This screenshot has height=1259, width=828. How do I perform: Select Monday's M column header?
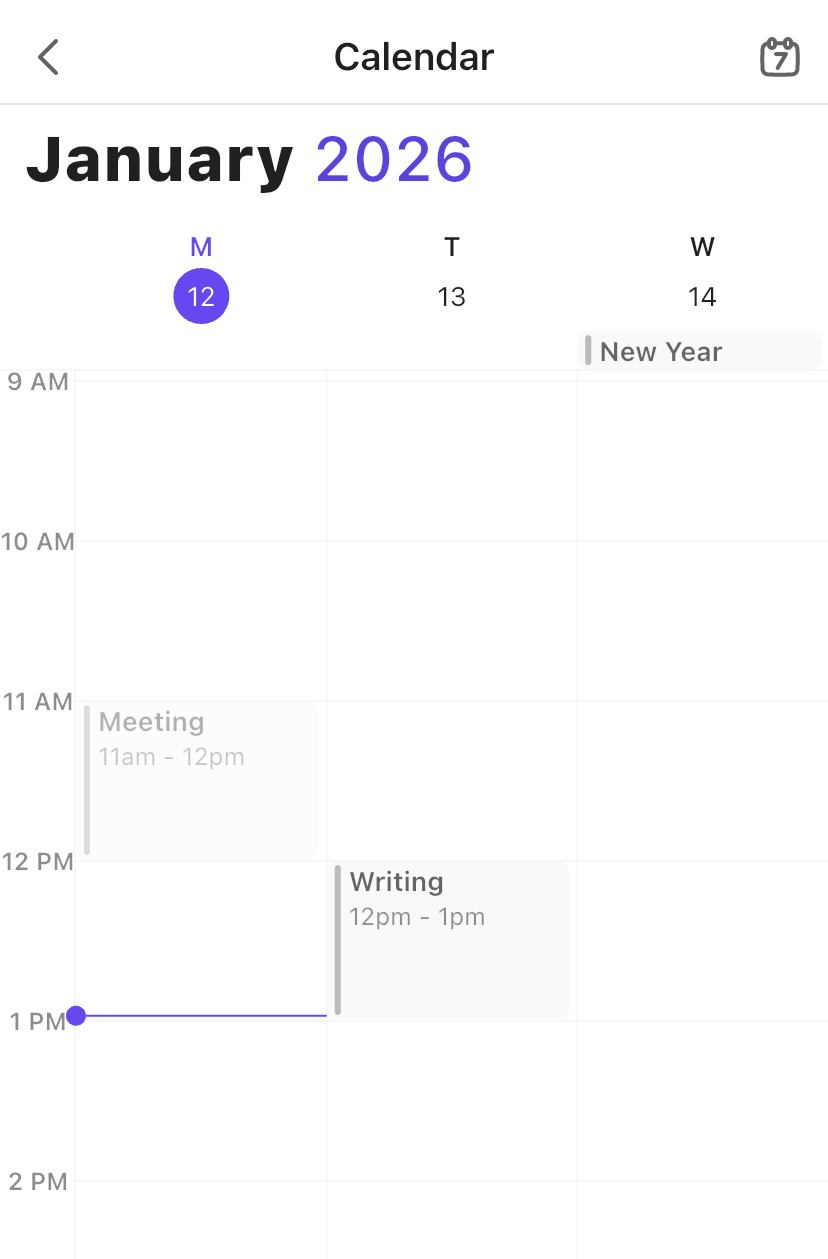(201, 247)
